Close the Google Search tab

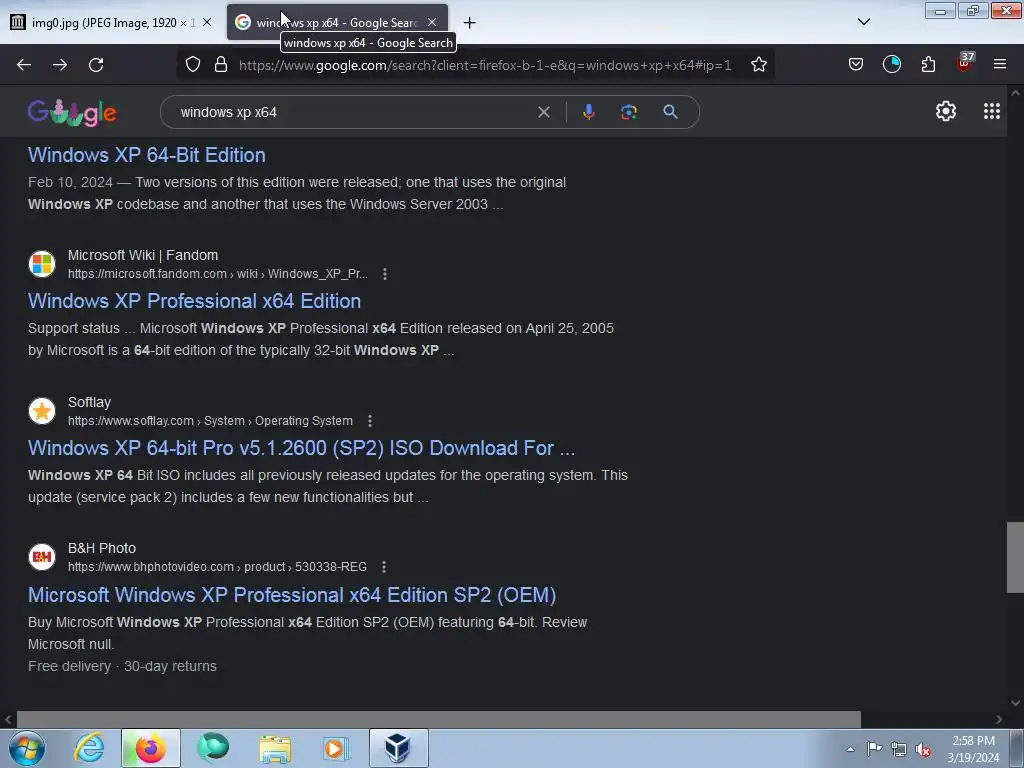432,22
